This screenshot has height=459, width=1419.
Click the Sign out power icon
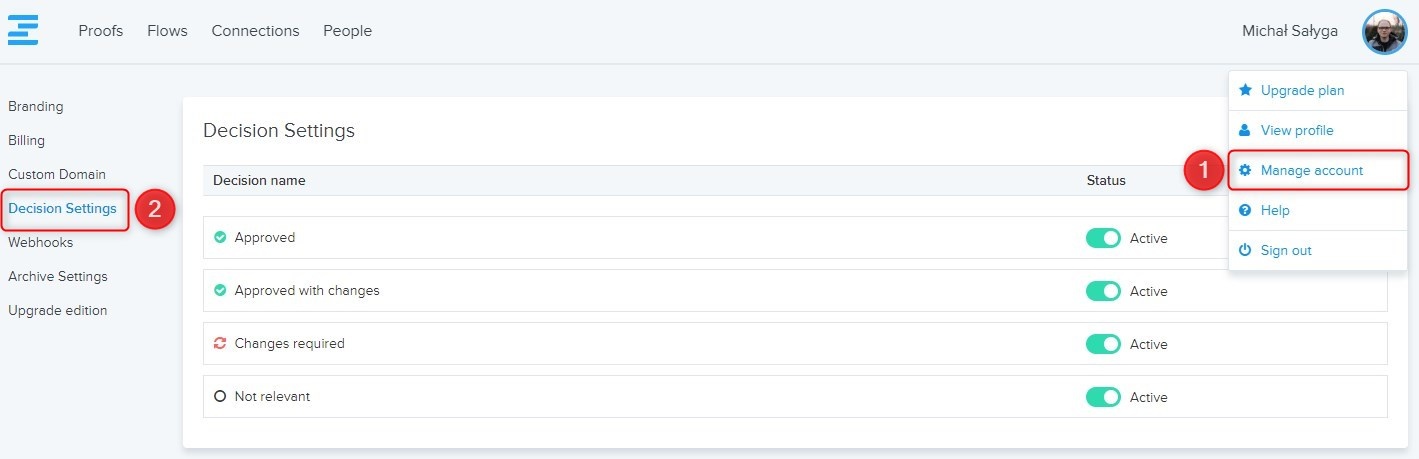pyautogui.click(x=1245, y=251)
